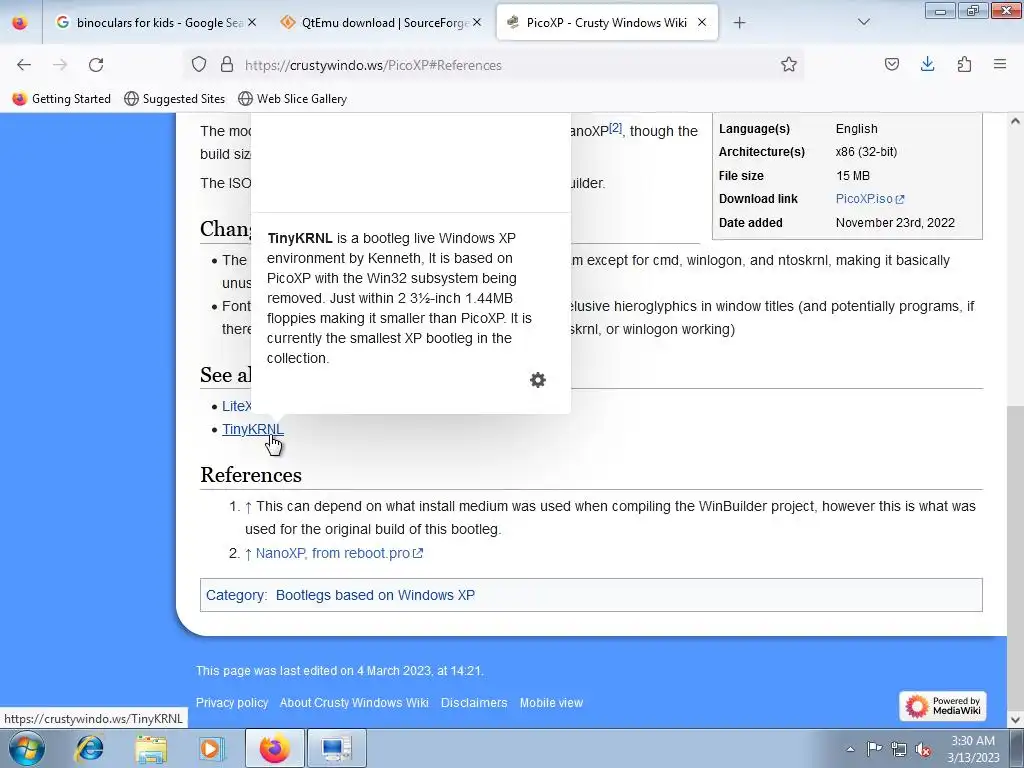Open a new tab with plus

pyautogui.click(x=739, y=22)
